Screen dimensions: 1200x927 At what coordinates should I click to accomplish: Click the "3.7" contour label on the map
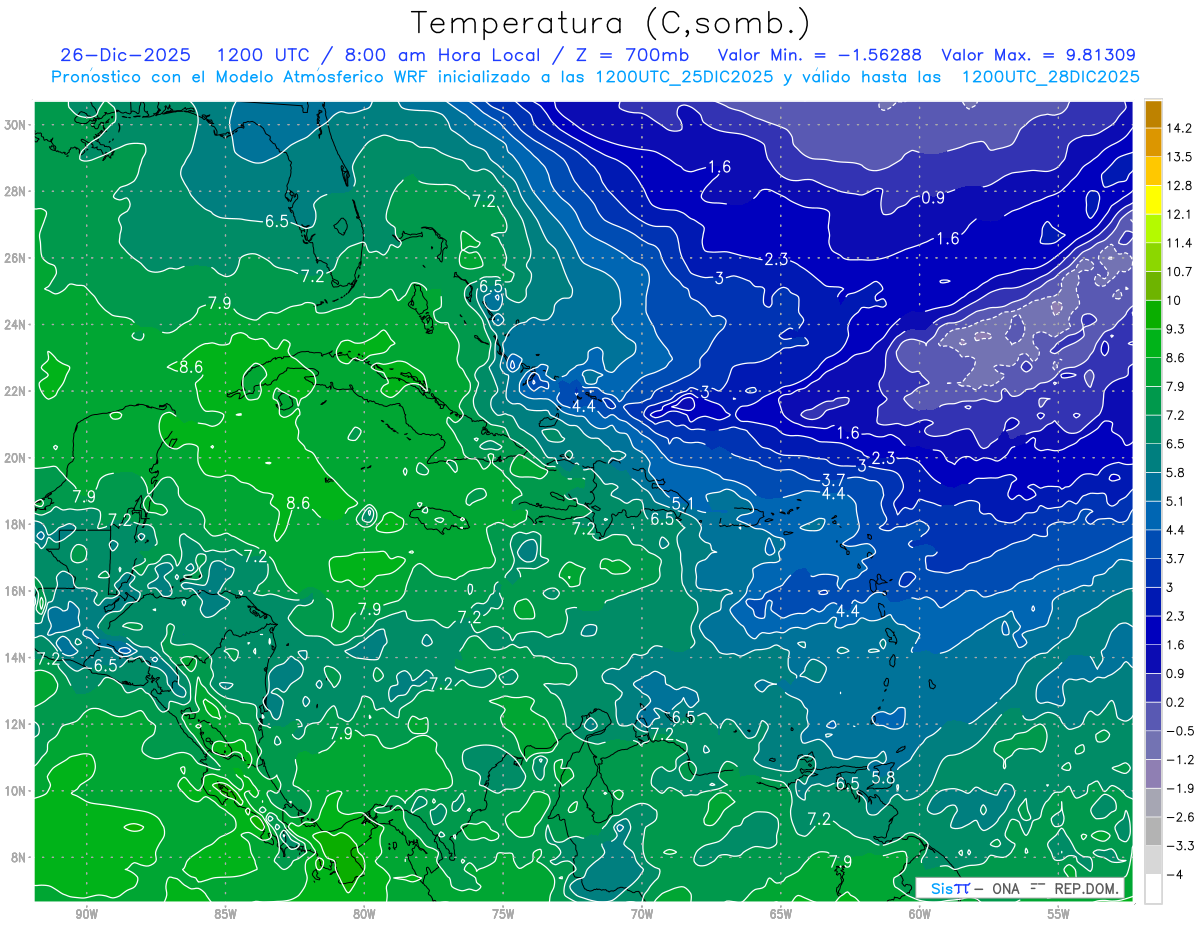(833, 480)
